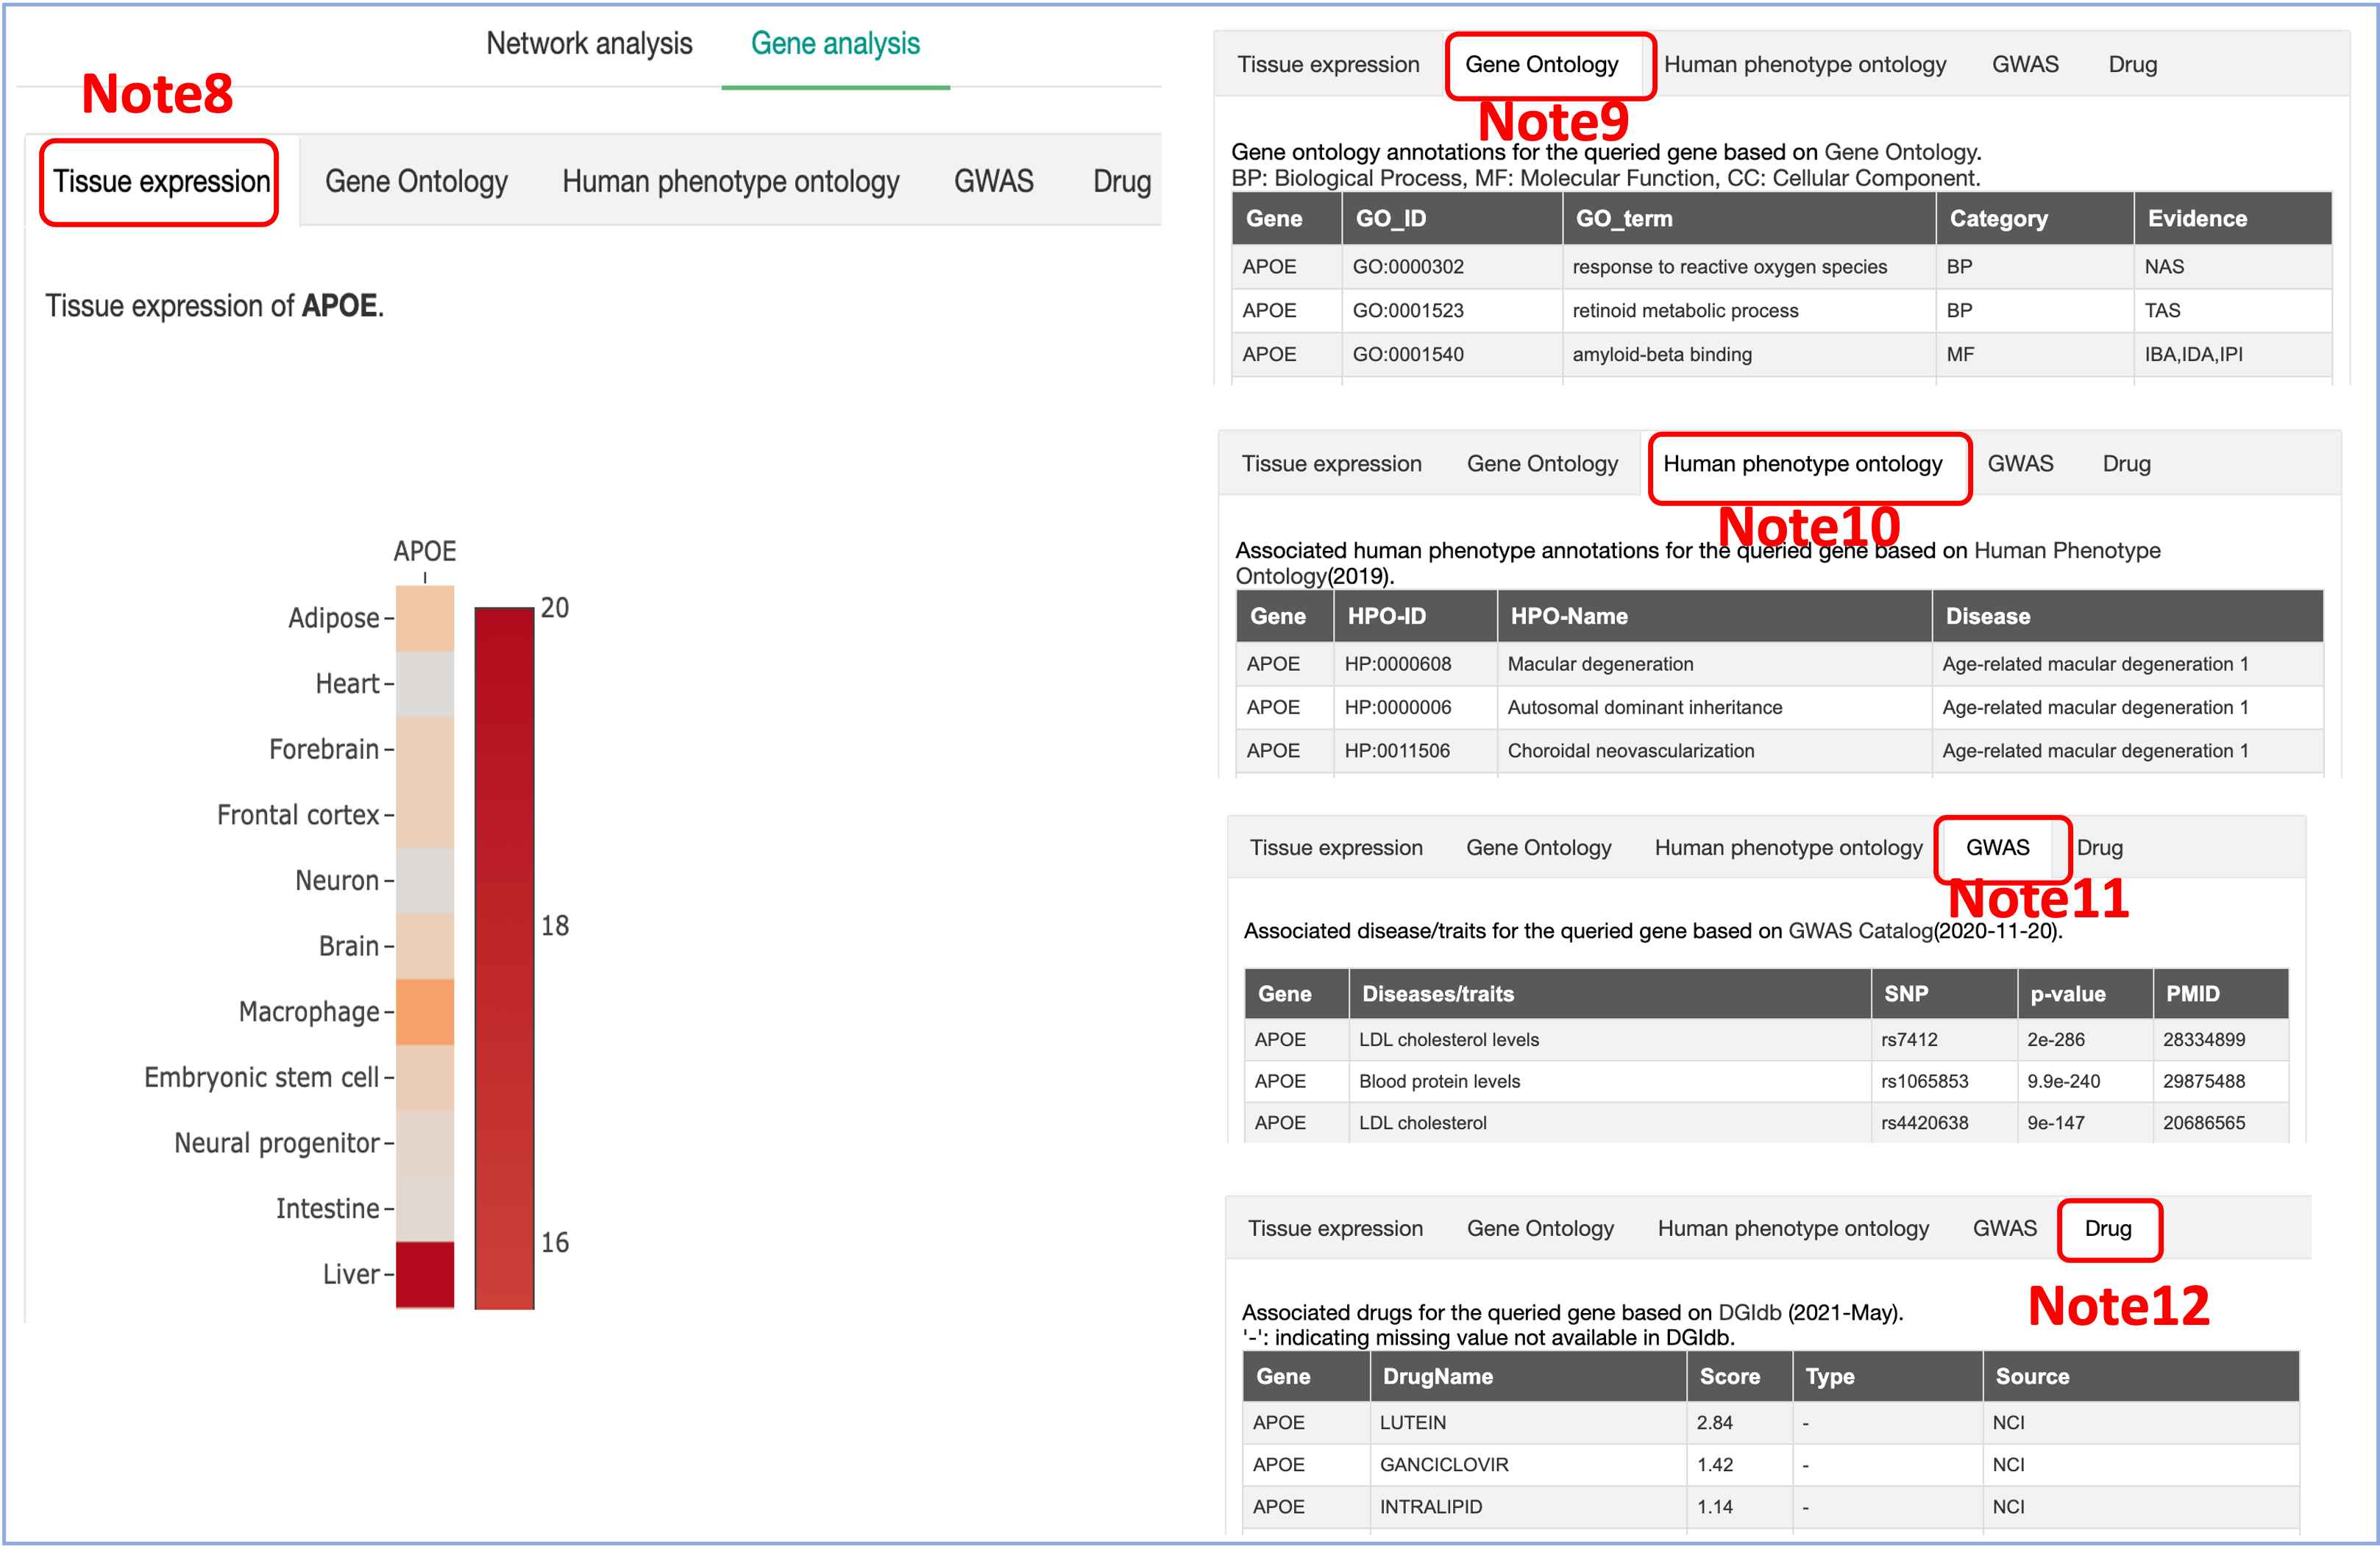Open the Gene analysis tab
Image resolution: width=2380 pixels, height=1547 pixels.
point(835,44)
